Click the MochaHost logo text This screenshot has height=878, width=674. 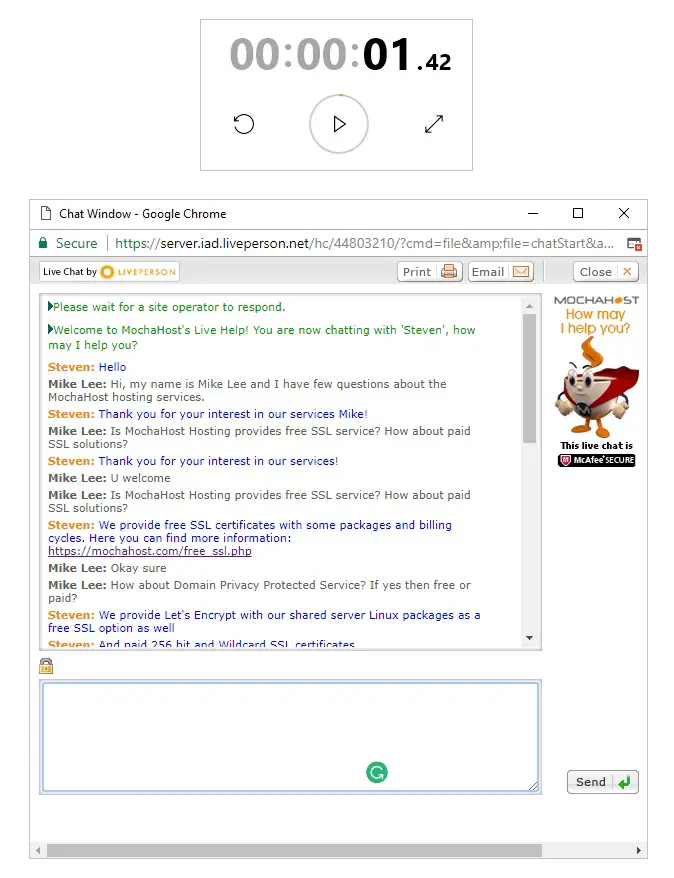(x=597, y=300)
